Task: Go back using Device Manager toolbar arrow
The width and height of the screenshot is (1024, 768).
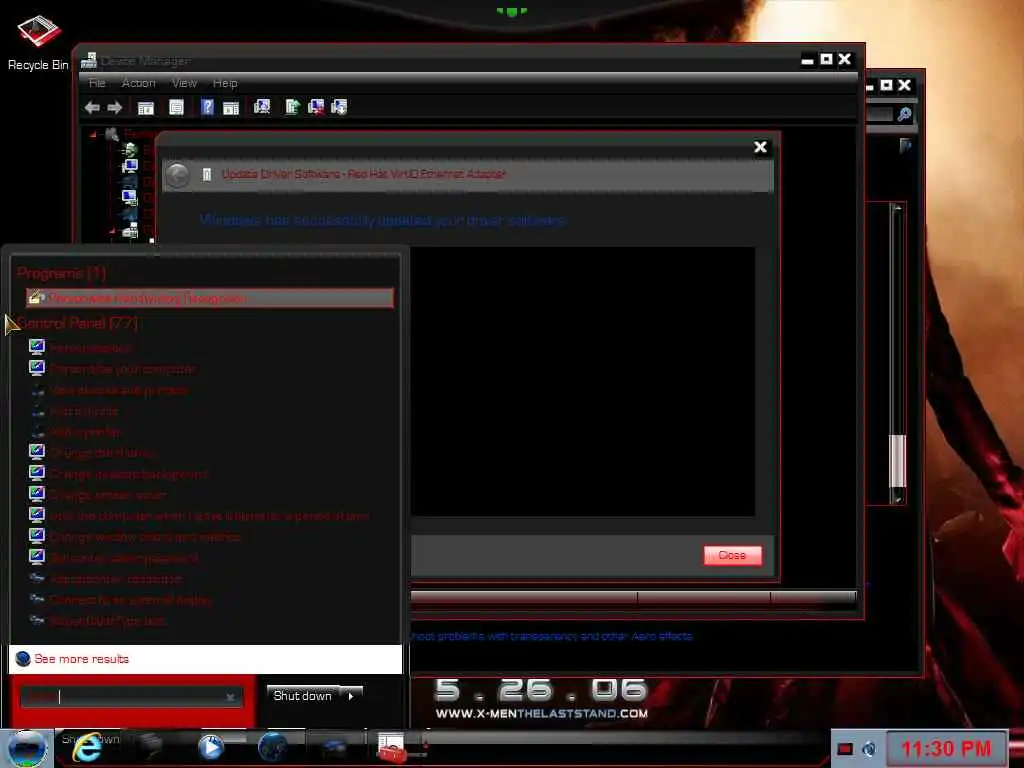Action: click(x=92, y=107)
